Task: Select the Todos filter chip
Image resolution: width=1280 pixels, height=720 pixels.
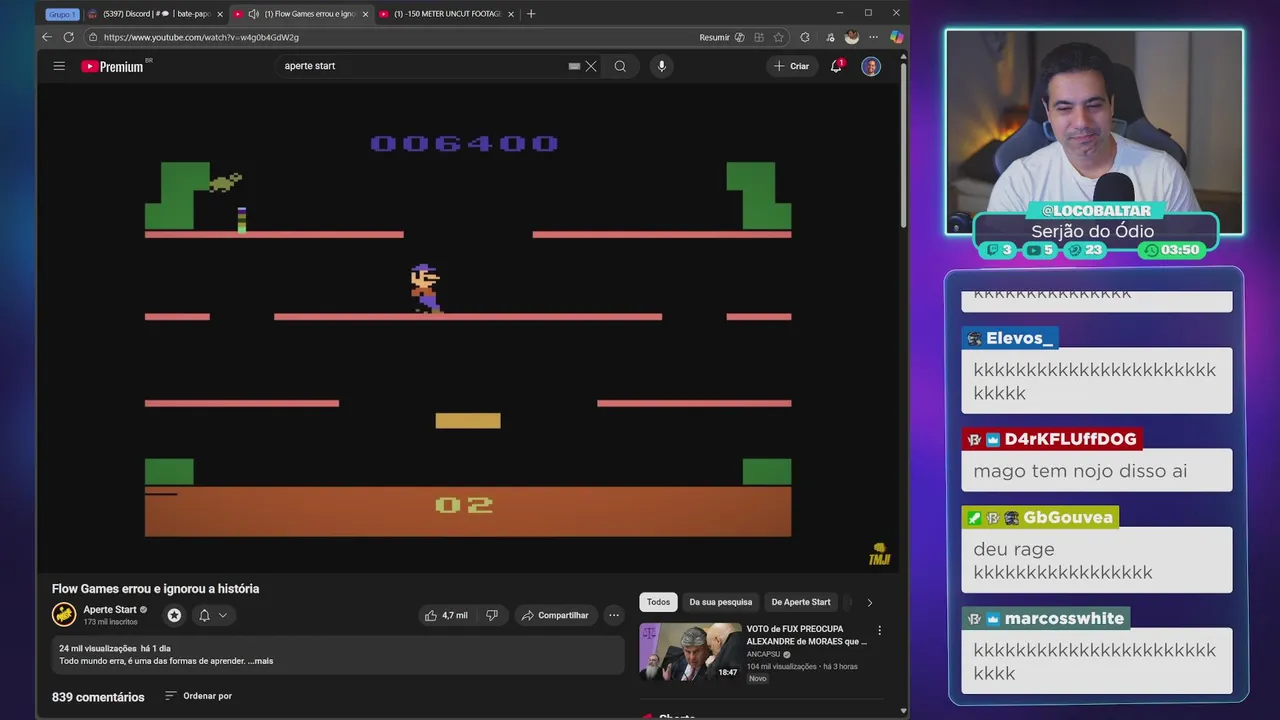Action: 658,602
